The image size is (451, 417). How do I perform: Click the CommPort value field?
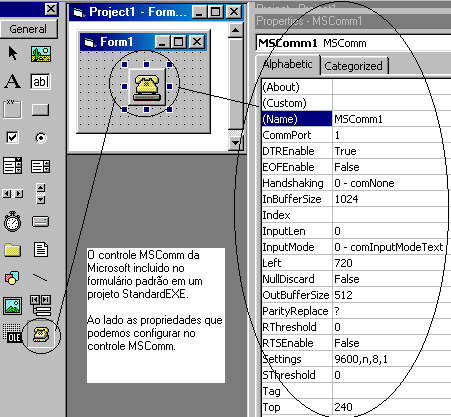point(392,135)
